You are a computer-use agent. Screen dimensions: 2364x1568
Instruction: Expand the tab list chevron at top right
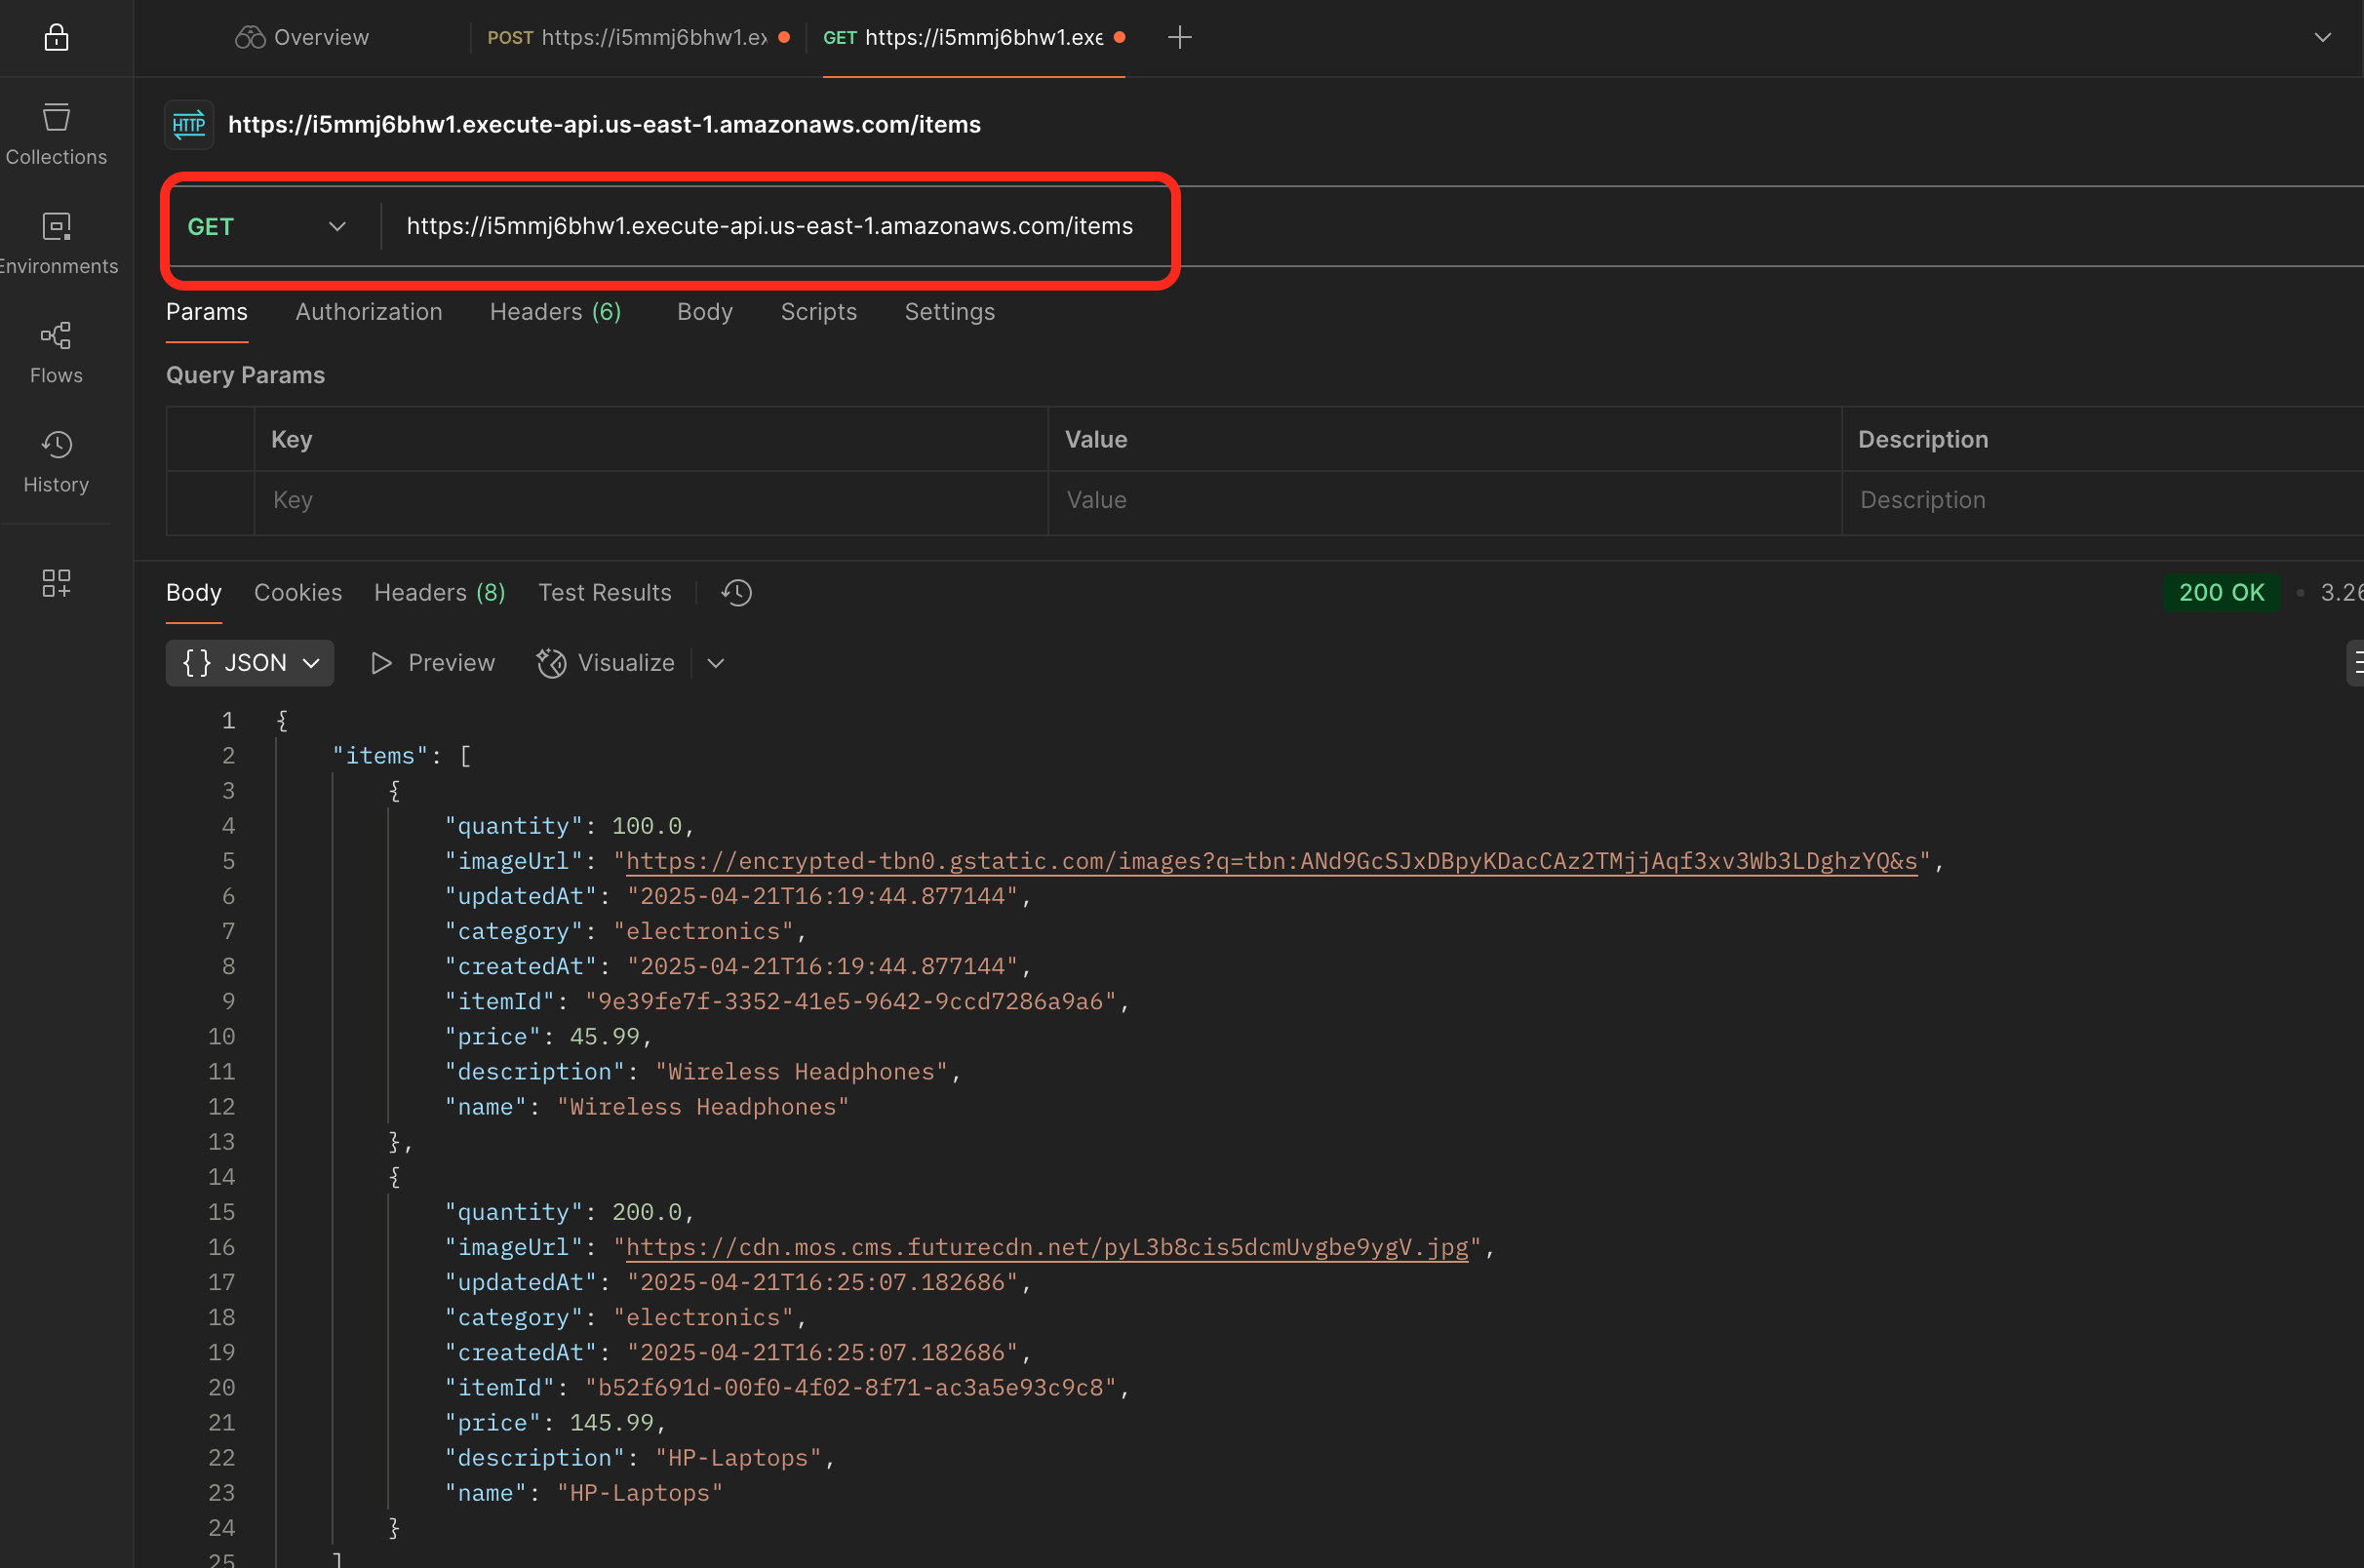coord(2322,37)
